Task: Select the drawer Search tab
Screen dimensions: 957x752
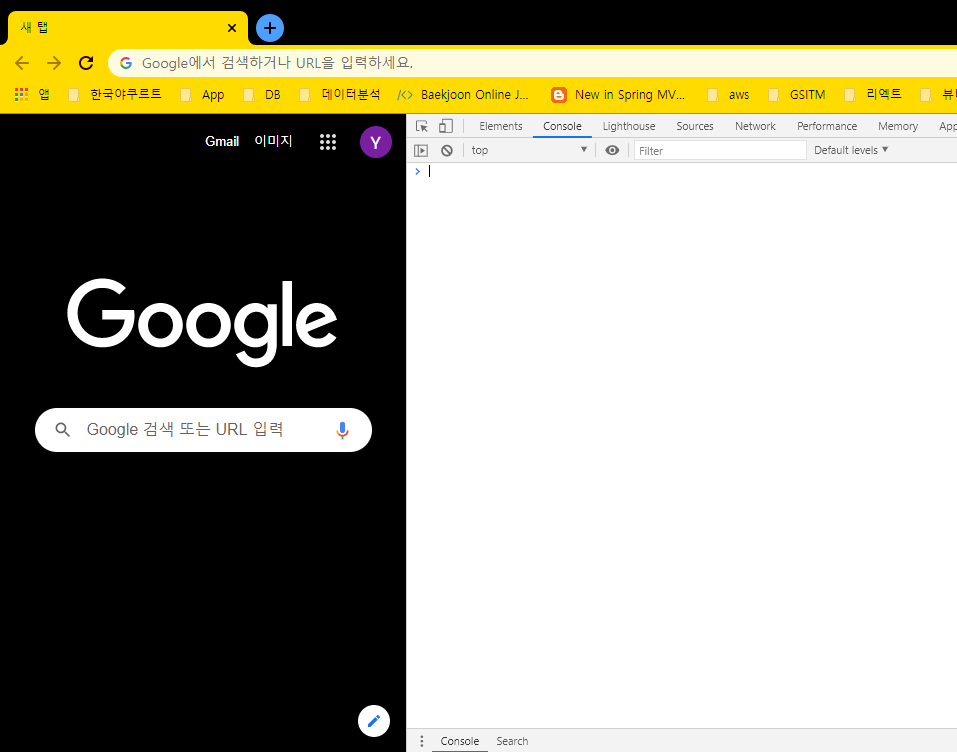Action: 512,741
